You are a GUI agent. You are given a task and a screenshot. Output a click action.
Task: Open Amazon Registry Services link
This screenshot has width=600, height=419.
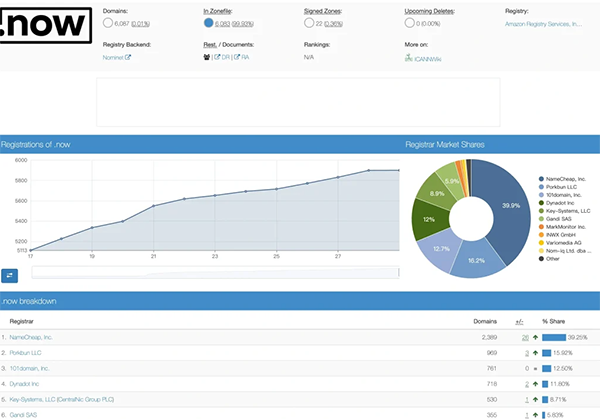(x=544, y=22)
